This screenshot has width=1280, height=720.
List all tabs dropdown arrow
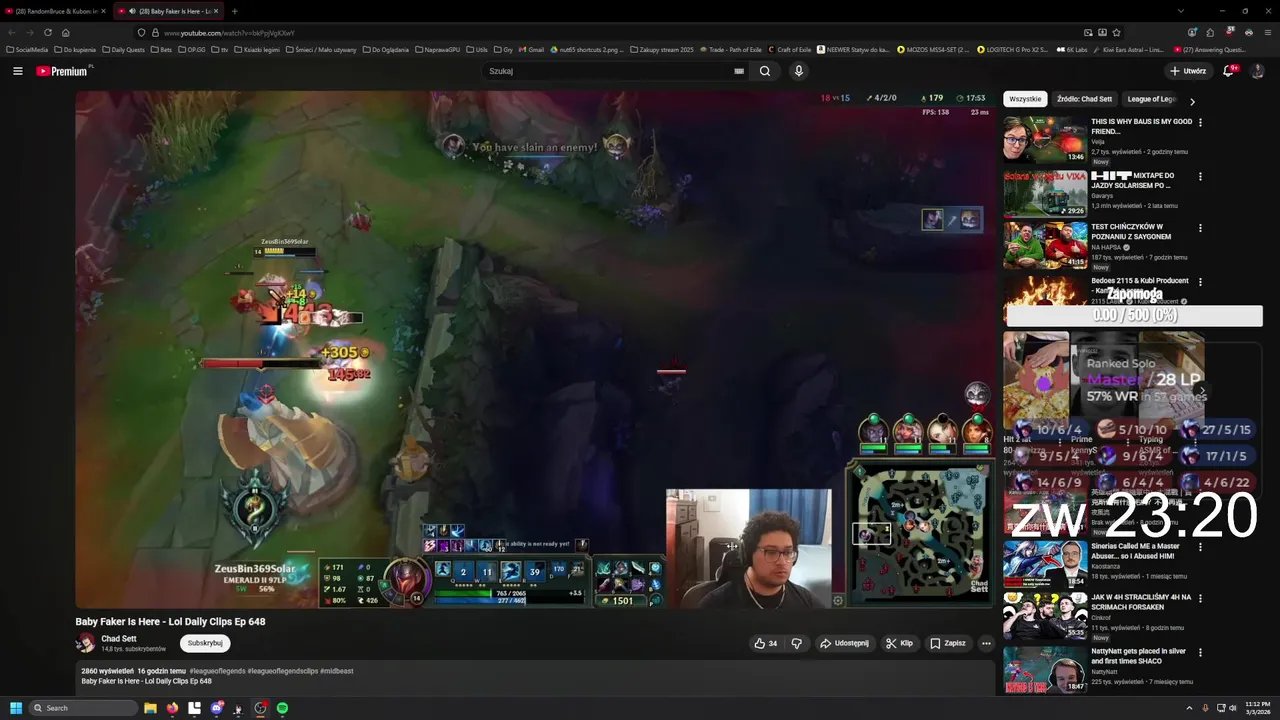pos(1181,11)
